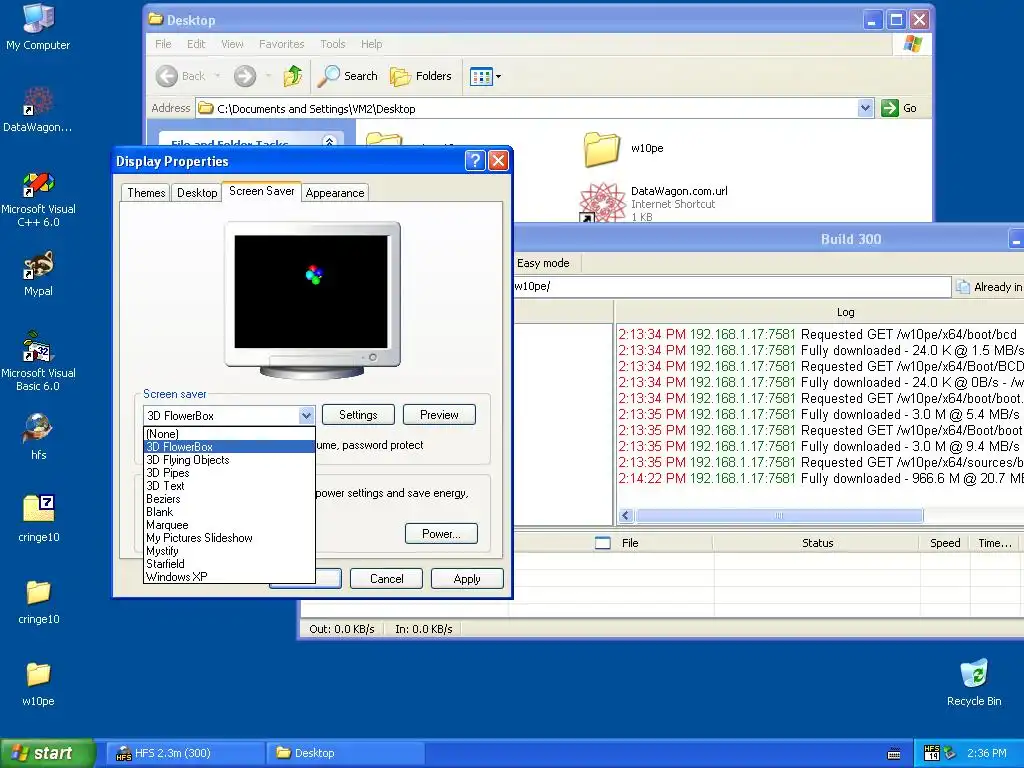1024x768 pixels.
Task: Click screen saver Settings button
Action: coord(358,415)
